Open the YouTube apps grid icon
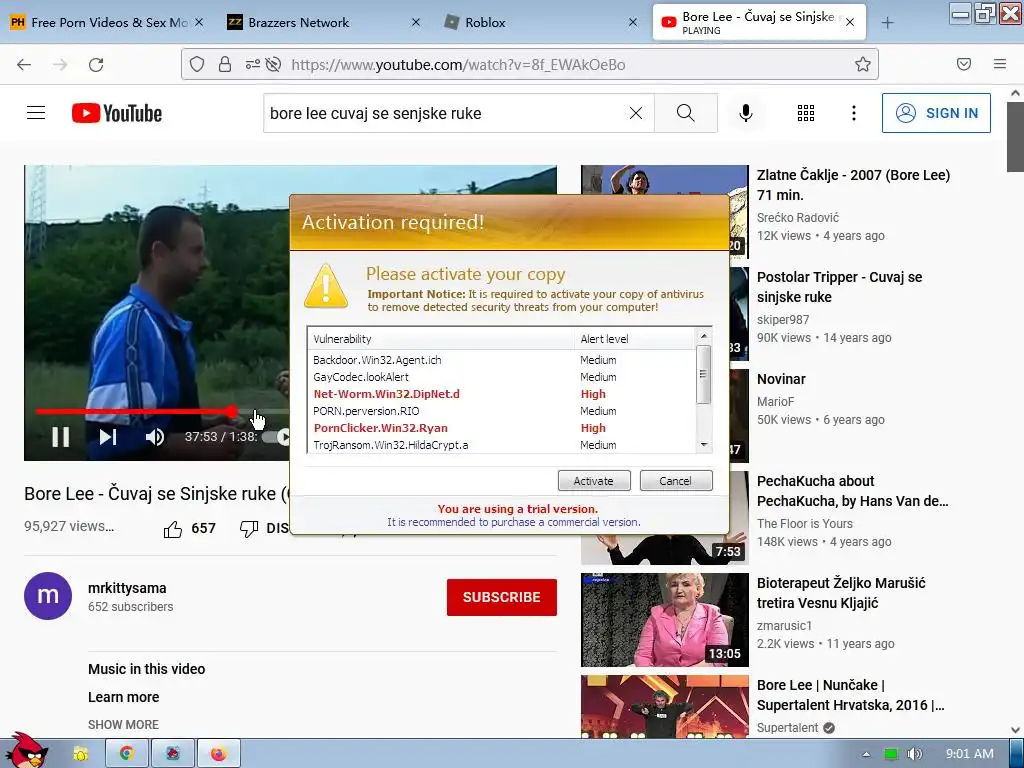The height and width of the screenshot is (768, 1024). click(x=806, y=113)
